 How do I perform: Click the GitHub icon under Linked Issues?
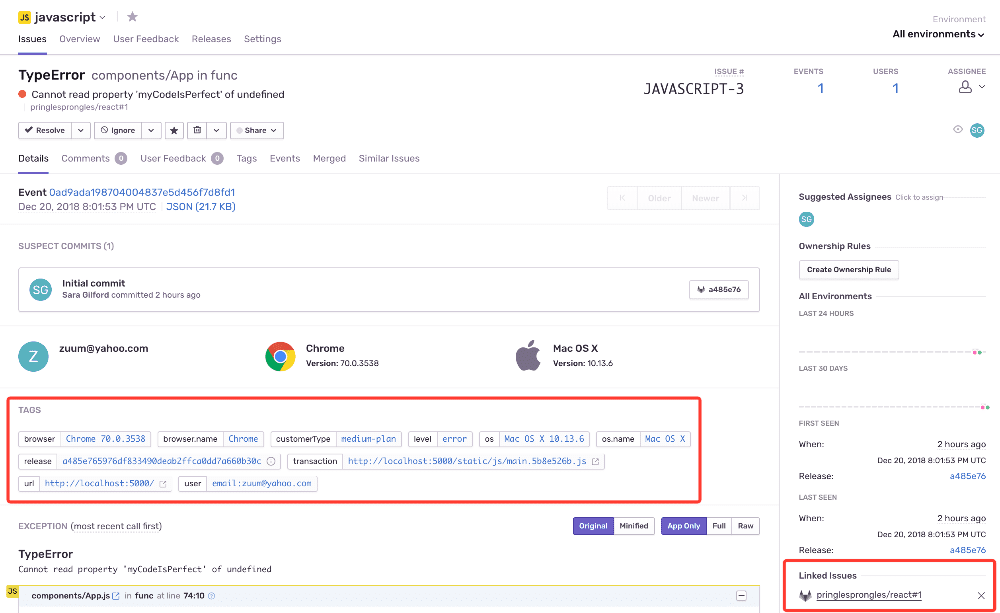pos(806,593)
